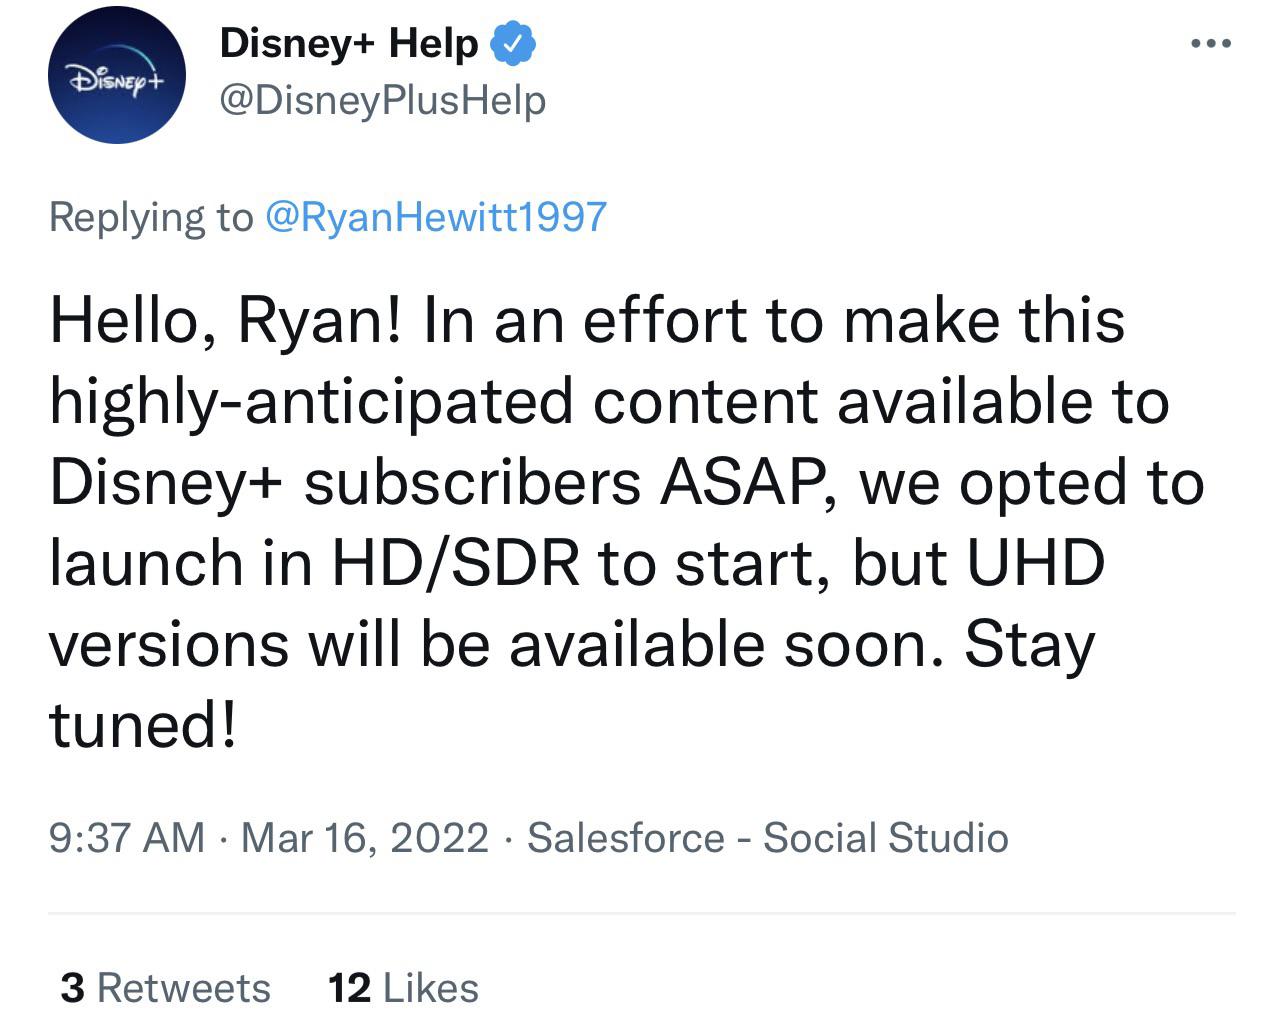
Task: Click 'HD/SDR' in the tweet body
Action: (456, 564)
